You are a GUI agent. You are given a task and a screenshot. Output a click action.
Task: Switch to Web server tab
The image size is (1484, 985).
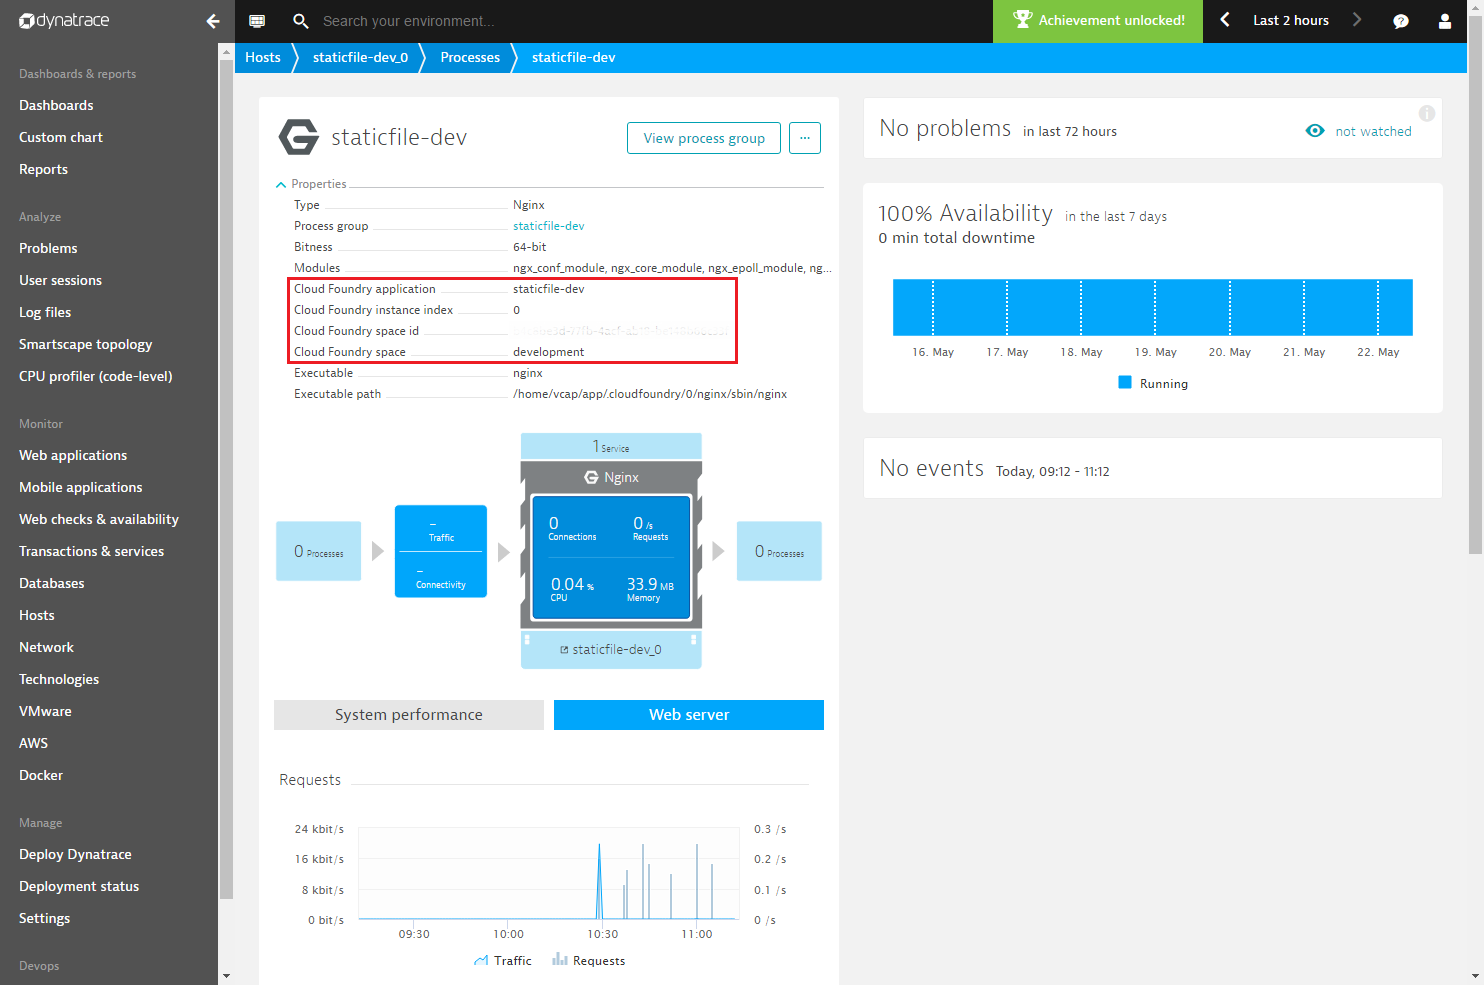pyautogui.click(x=689, y=715)
